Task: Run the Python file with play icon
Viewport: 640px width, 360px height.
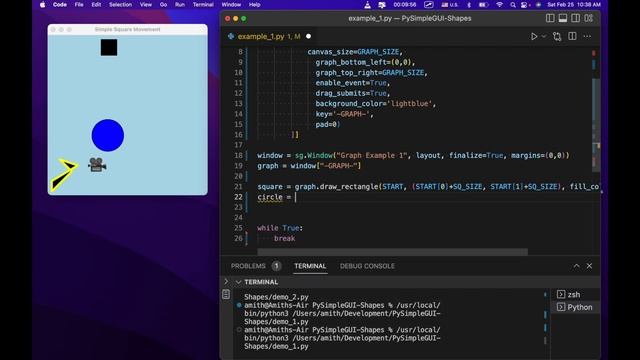Action: pos(534,36)
